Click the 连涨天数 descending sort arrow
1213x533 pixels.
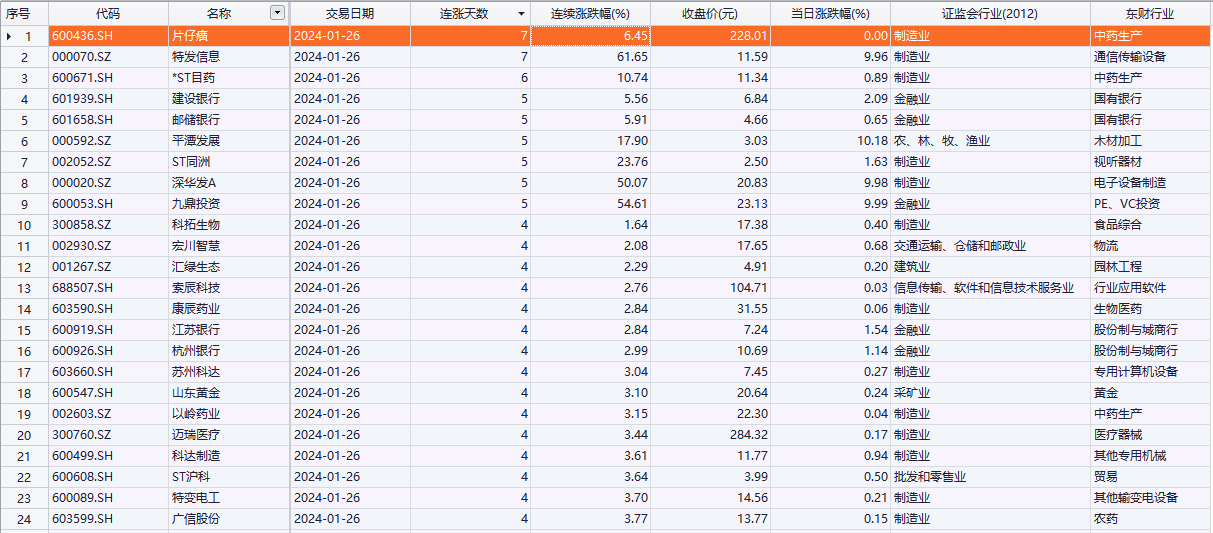tap(520, 14)
